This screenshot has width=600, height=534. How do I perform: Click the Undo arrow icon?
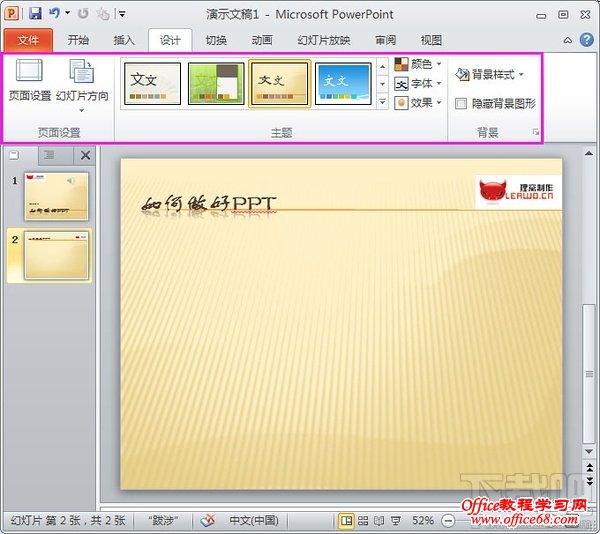pos(54,13)
